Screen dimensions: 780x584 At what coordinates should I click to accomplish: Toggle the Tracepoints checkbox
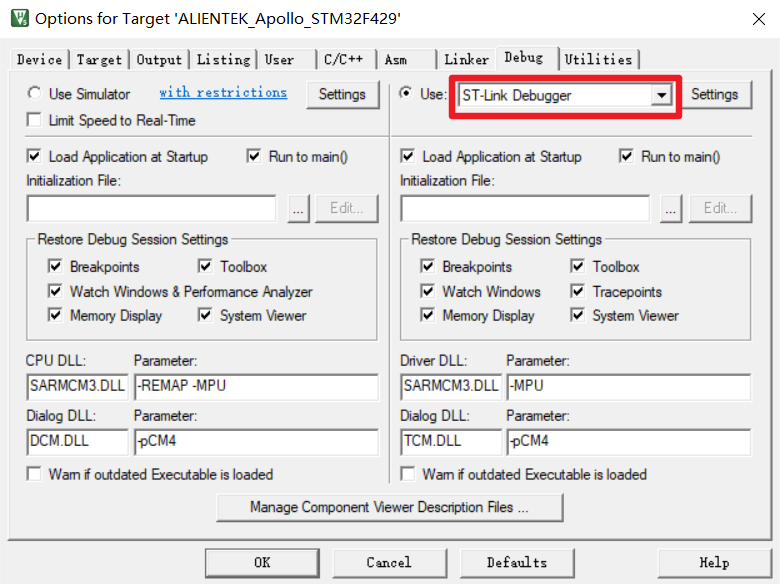(578, 291)
